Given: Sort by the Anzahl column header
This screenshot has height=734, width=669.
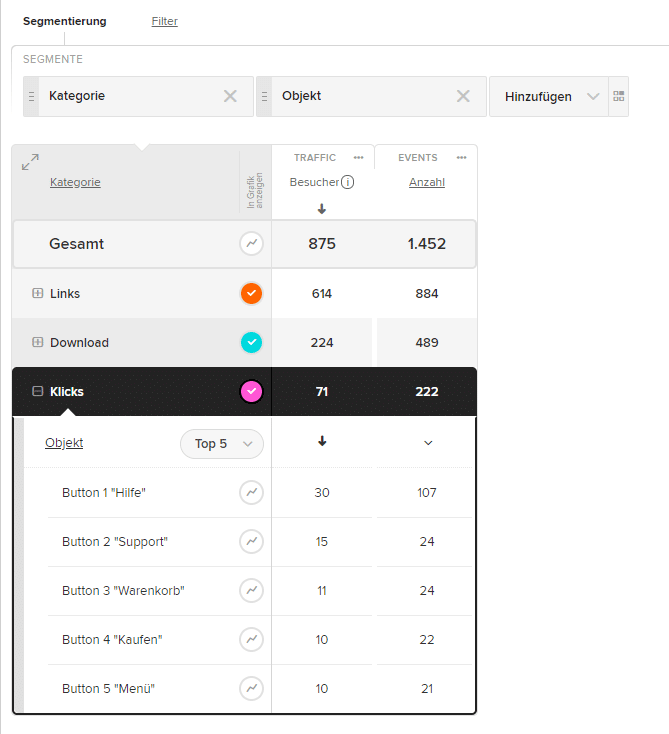Looking at the screenshot, I should click(427, 182).
